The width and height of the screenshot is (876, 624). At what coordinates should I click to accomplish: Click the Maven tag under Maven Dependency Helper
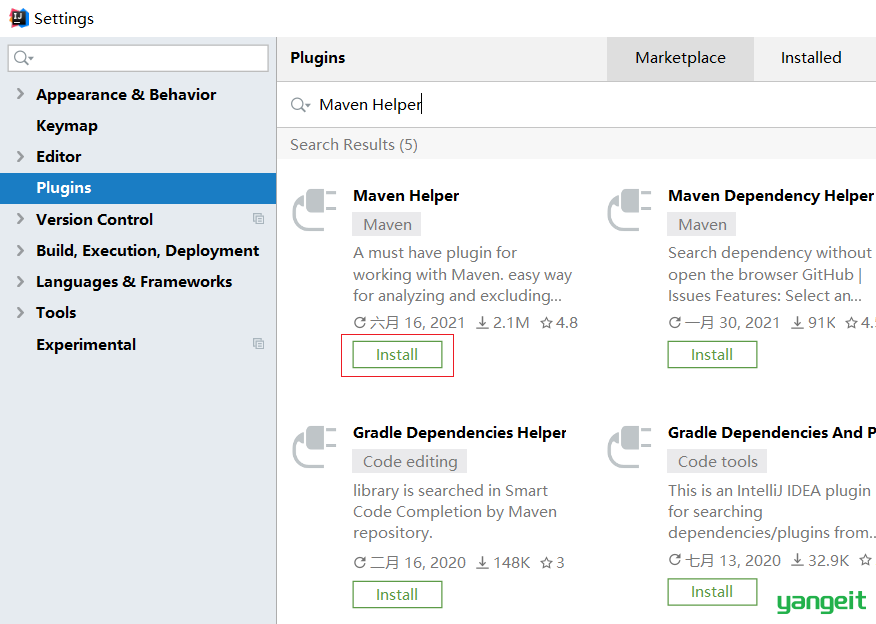702,225
